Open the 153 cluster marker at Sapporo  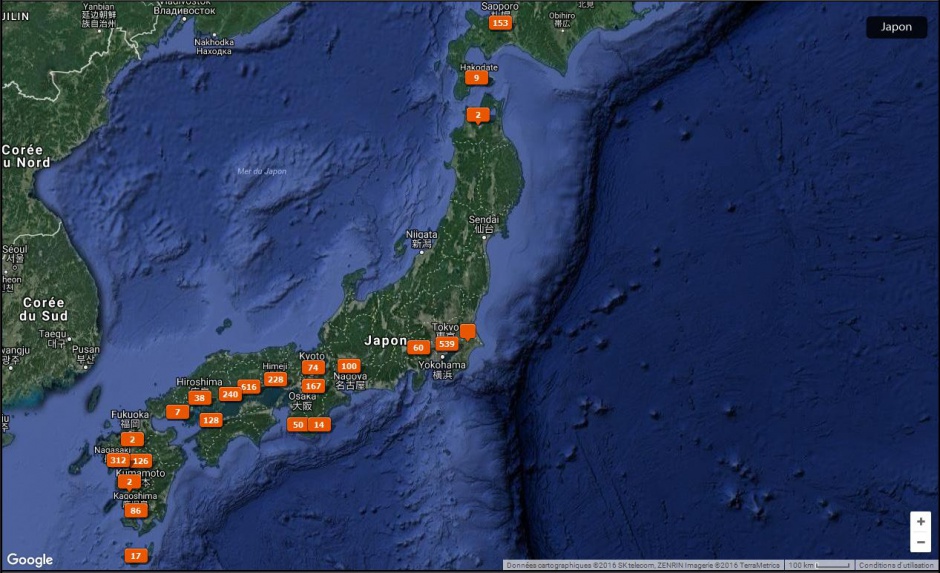click(500, 23)
